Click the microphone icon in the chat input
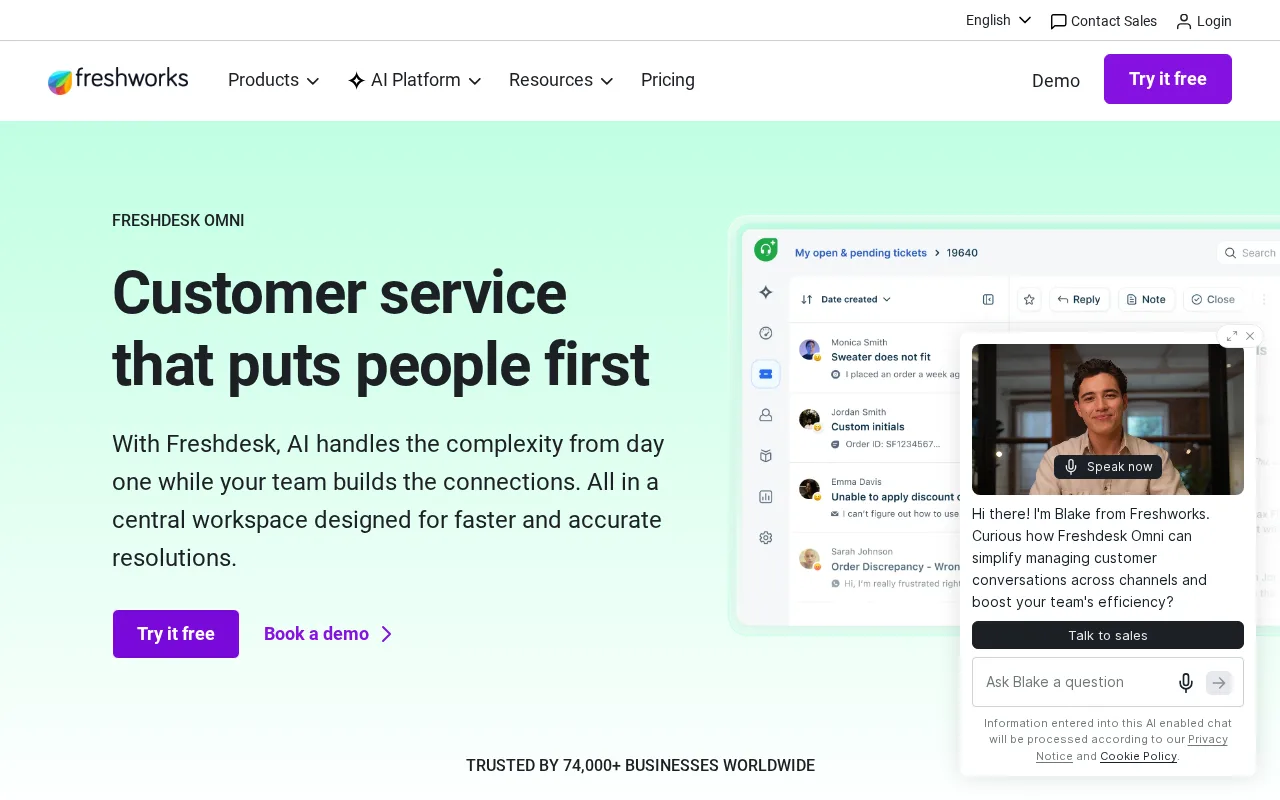The height and width of the screenshot is (800, 1280). (x=1186, y=682)
